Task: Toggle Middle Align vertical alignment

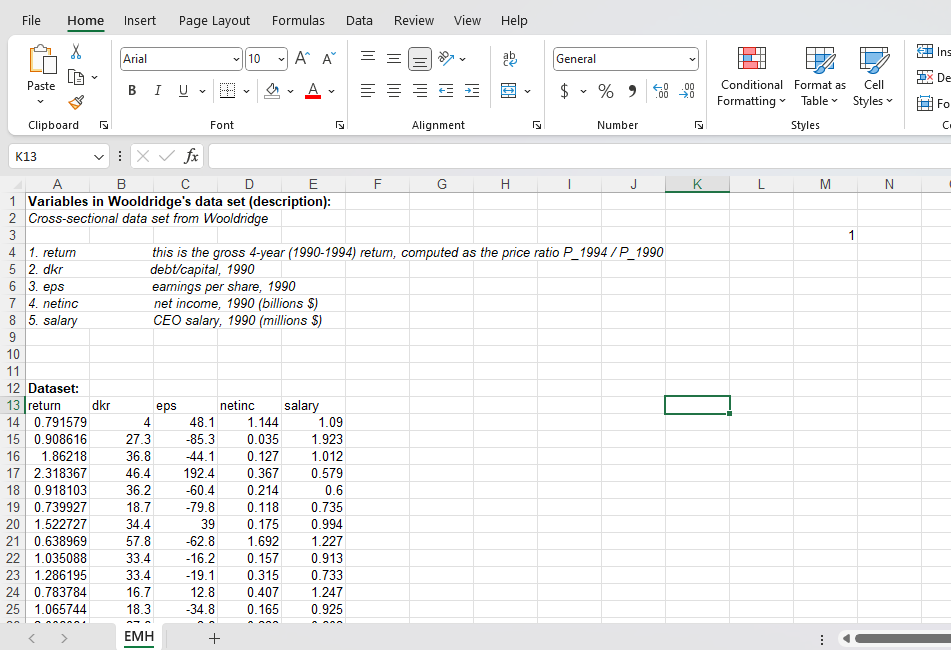Action: pyautogui.click(x=394, y=59)
